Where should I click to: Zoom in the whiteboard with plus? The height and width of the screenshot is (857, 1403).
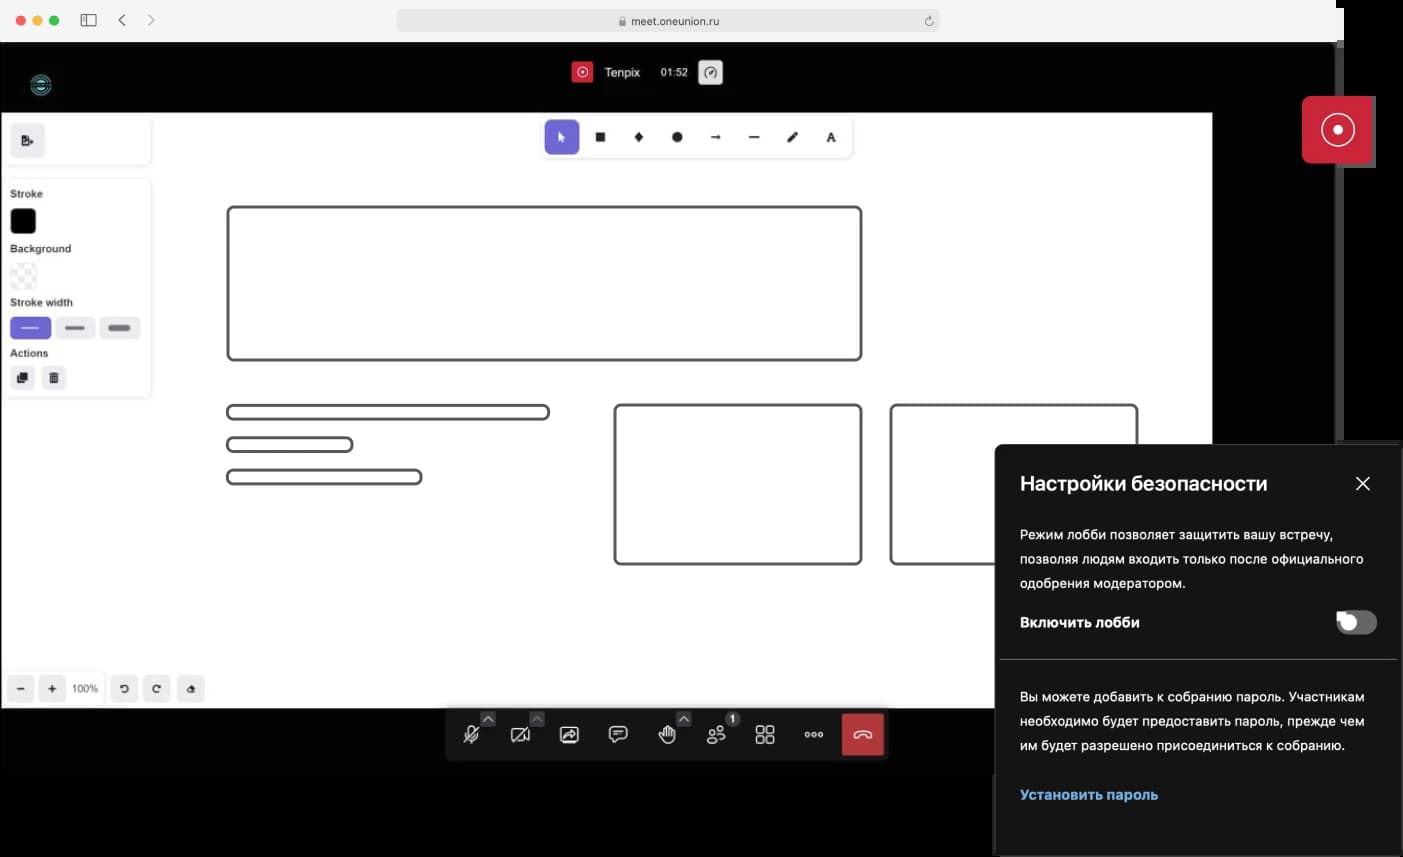pyautogui.click(x=52, y=689)
